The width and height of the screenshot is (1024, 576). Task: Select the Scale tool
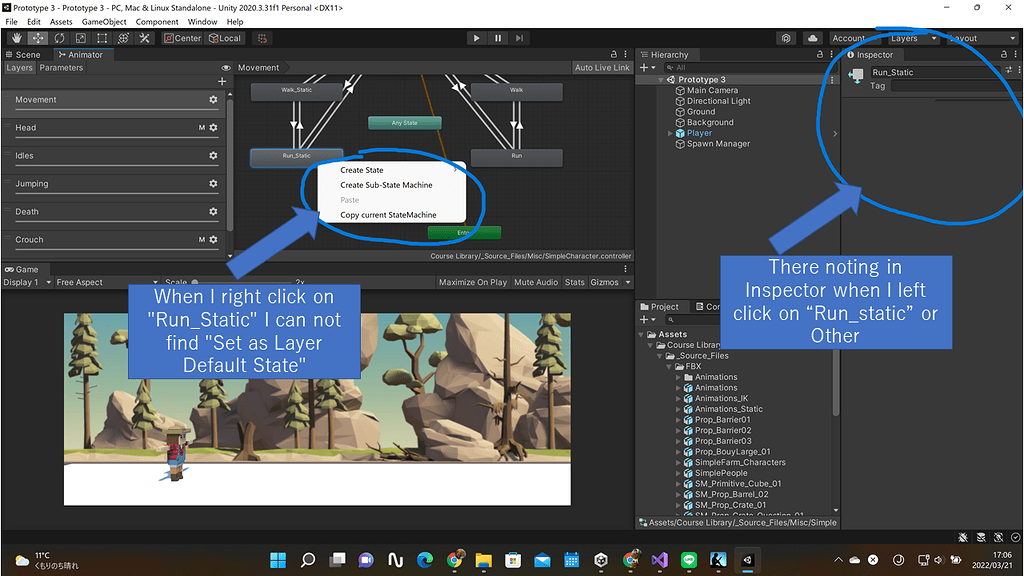(x=80, y=37)
